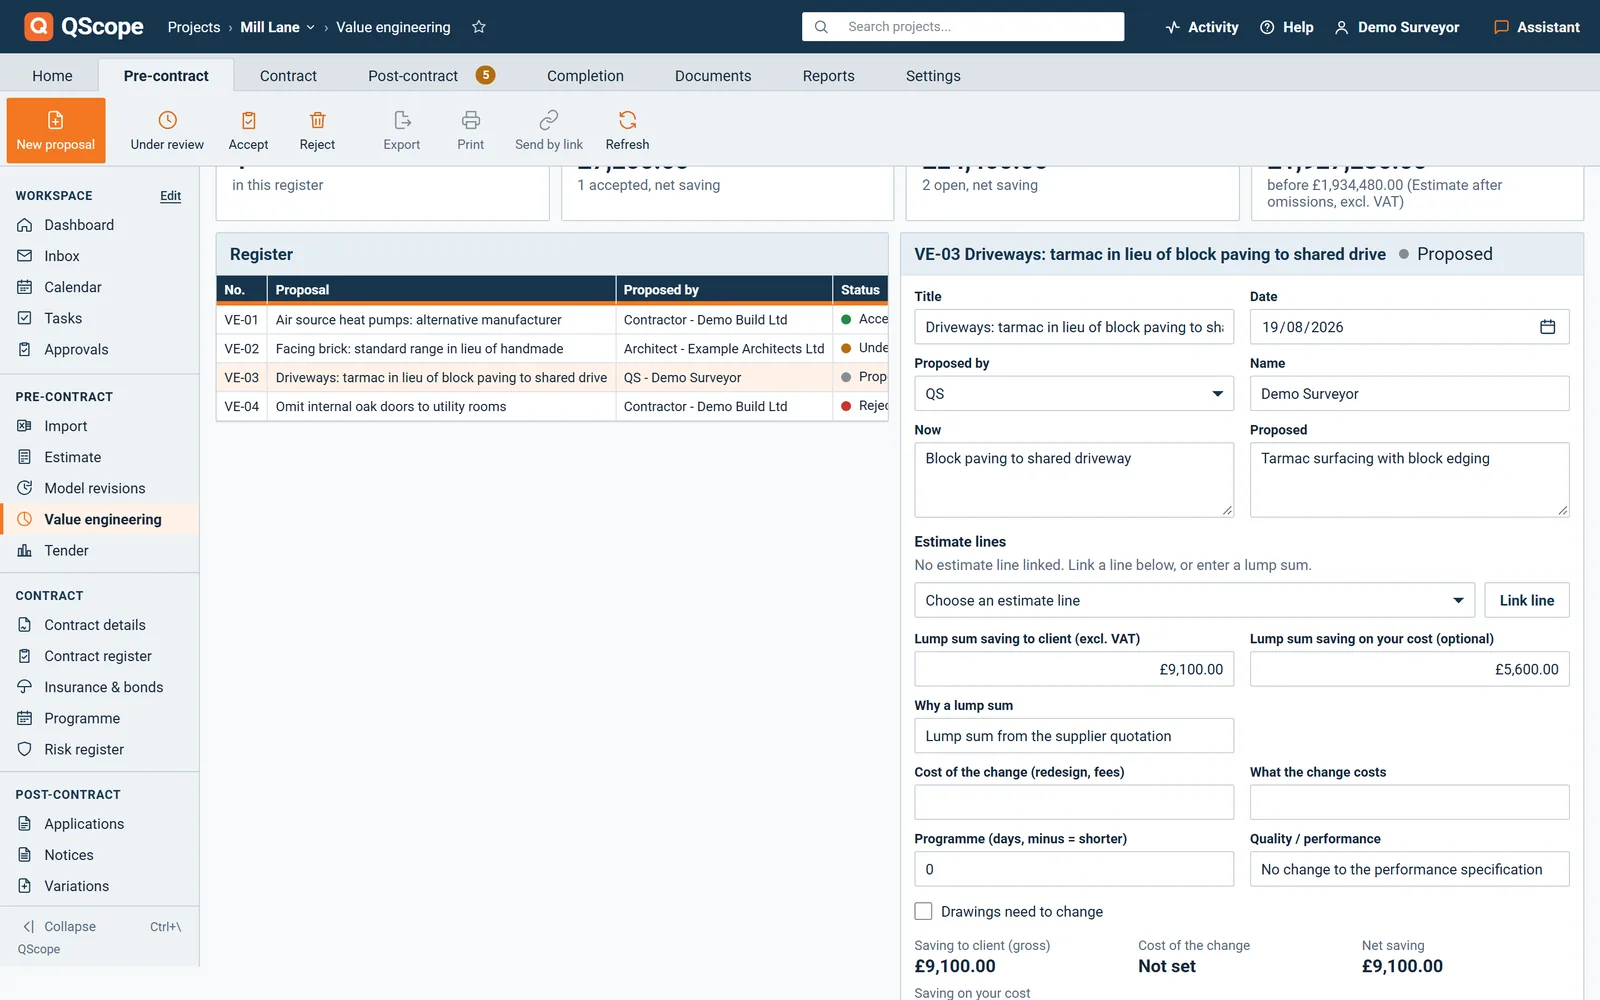Screen dimensions: 1600x1000
Task: Refresh the value engineering register
Action: click(627, 130)
